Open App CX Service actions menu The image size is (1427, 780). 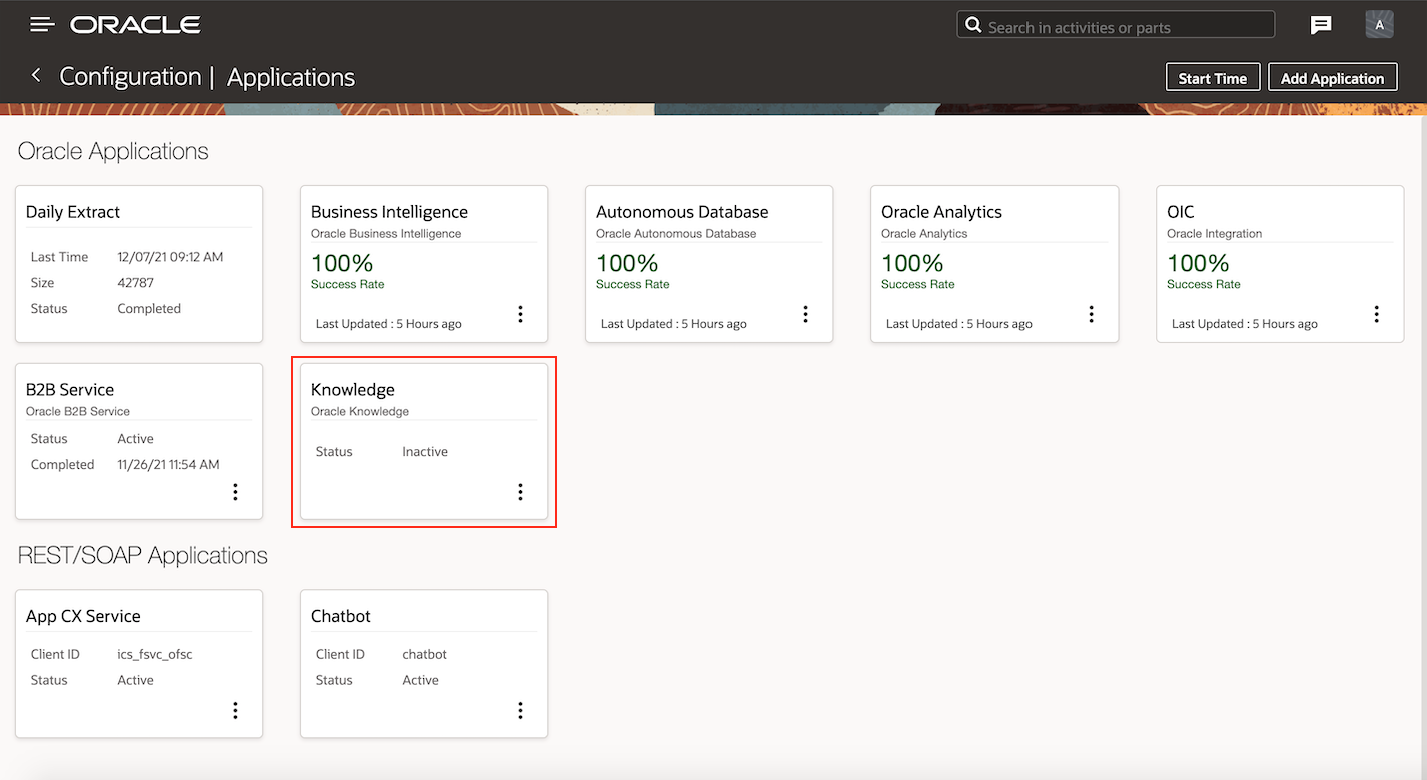click(x=235, y=710)
